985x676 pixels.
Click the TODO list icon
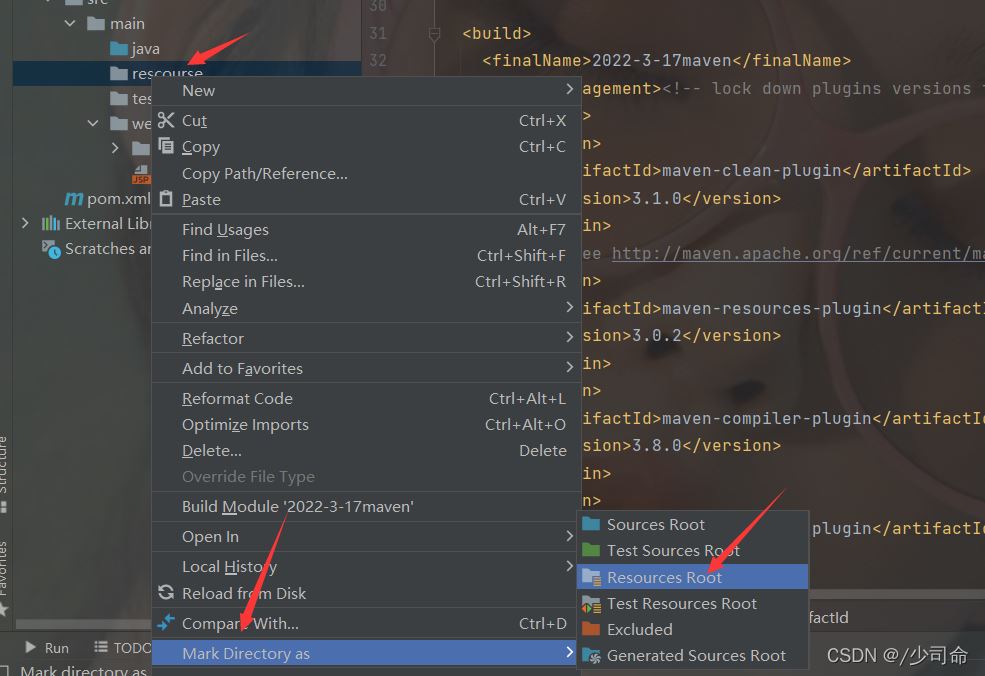101,647
